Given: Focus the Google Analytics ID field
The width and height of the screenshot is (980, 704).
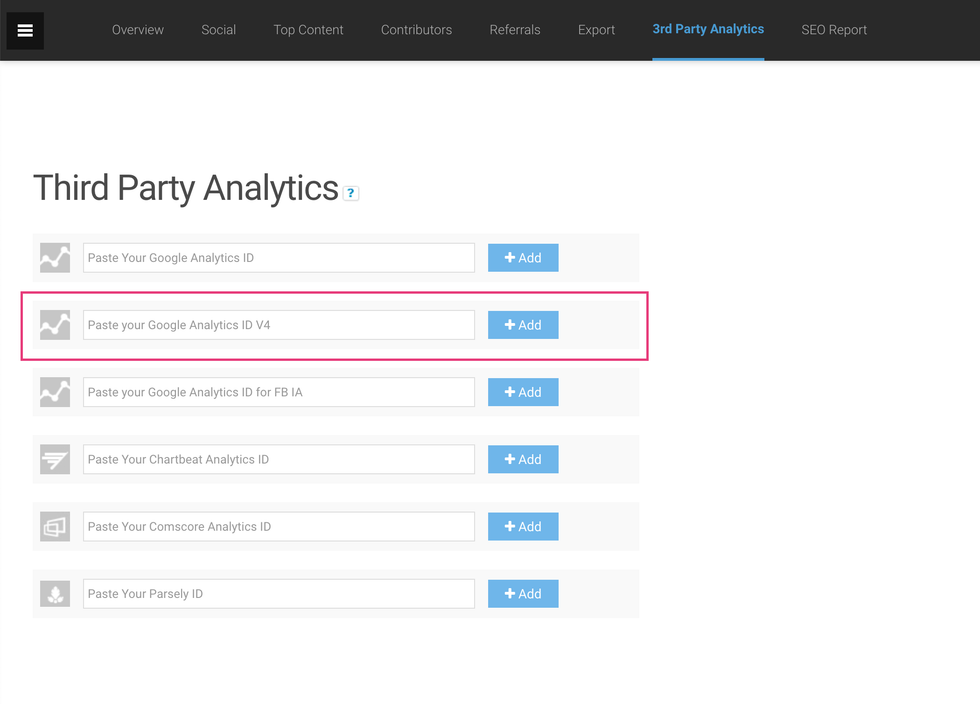Looking at the screenshot, I should pyautogui.click(x=279, y=258).
